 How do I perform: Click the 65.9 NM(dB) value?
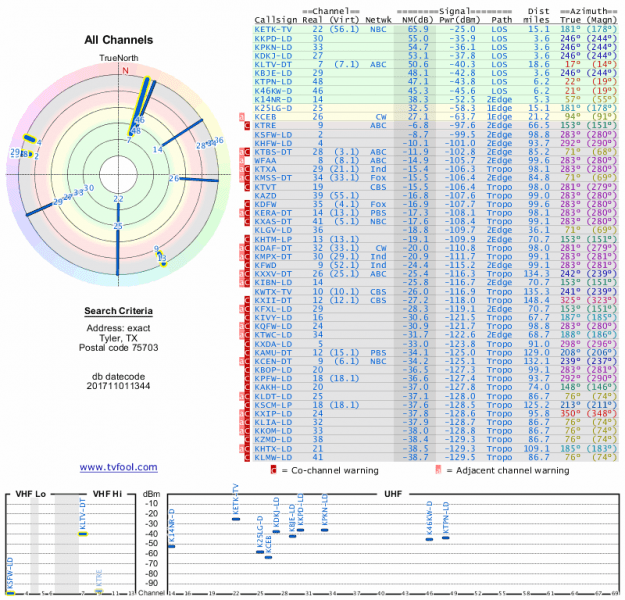pyautogui.click(x=418, y=30)
